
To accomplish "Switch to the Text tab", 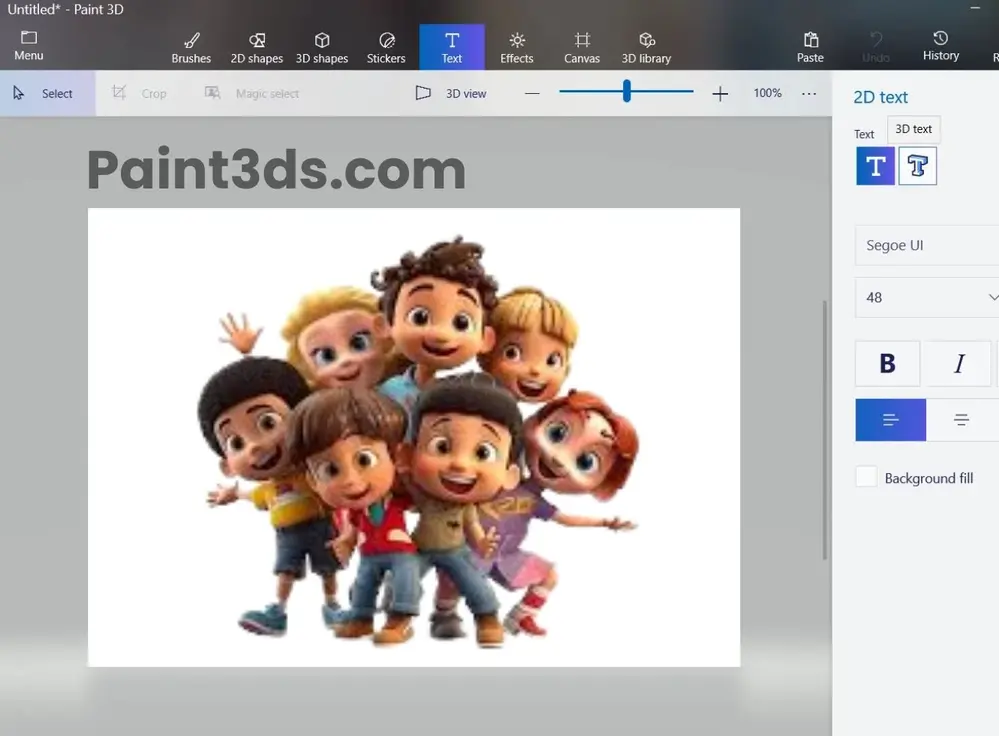I will click(451, 46).
